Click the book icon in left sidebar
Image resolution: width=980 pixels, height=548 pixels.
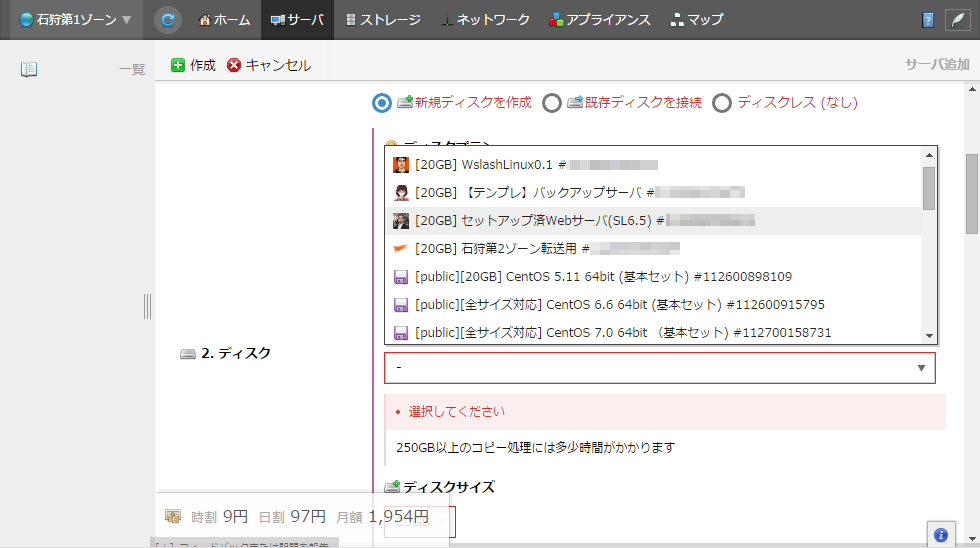[x=29, y=69]
